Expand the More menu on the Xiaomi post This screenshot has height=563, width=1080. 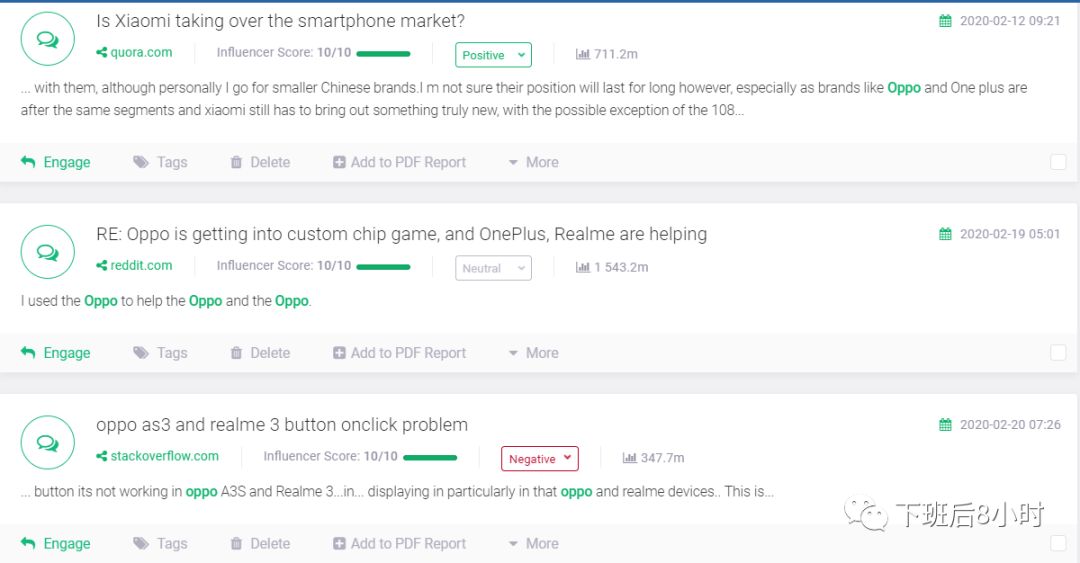pos(534,162)
